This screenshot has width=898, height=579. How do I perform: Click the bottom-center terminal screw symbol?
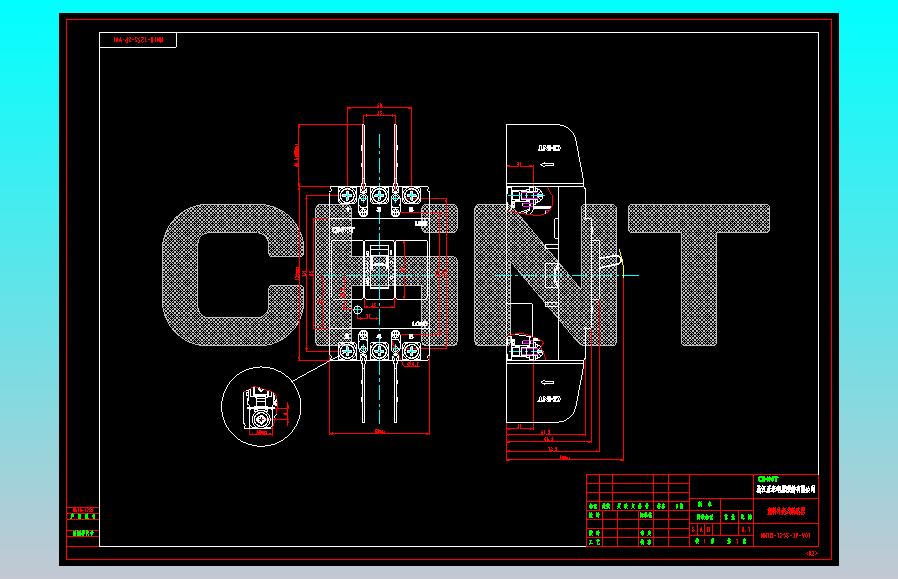[379, 350]
